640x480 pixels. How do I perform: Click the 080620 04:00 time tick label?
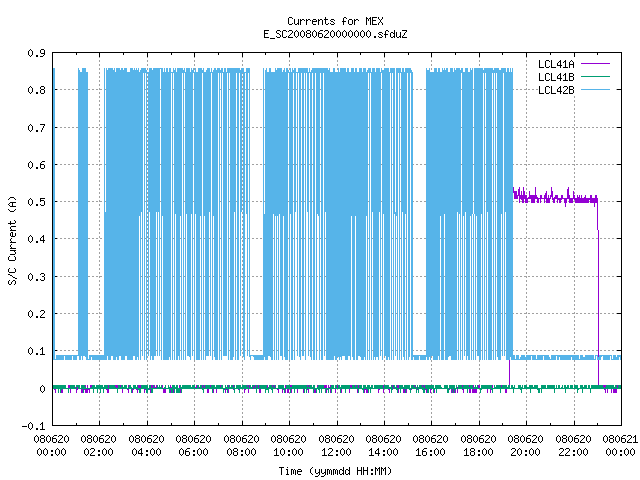tap(147, 446)
